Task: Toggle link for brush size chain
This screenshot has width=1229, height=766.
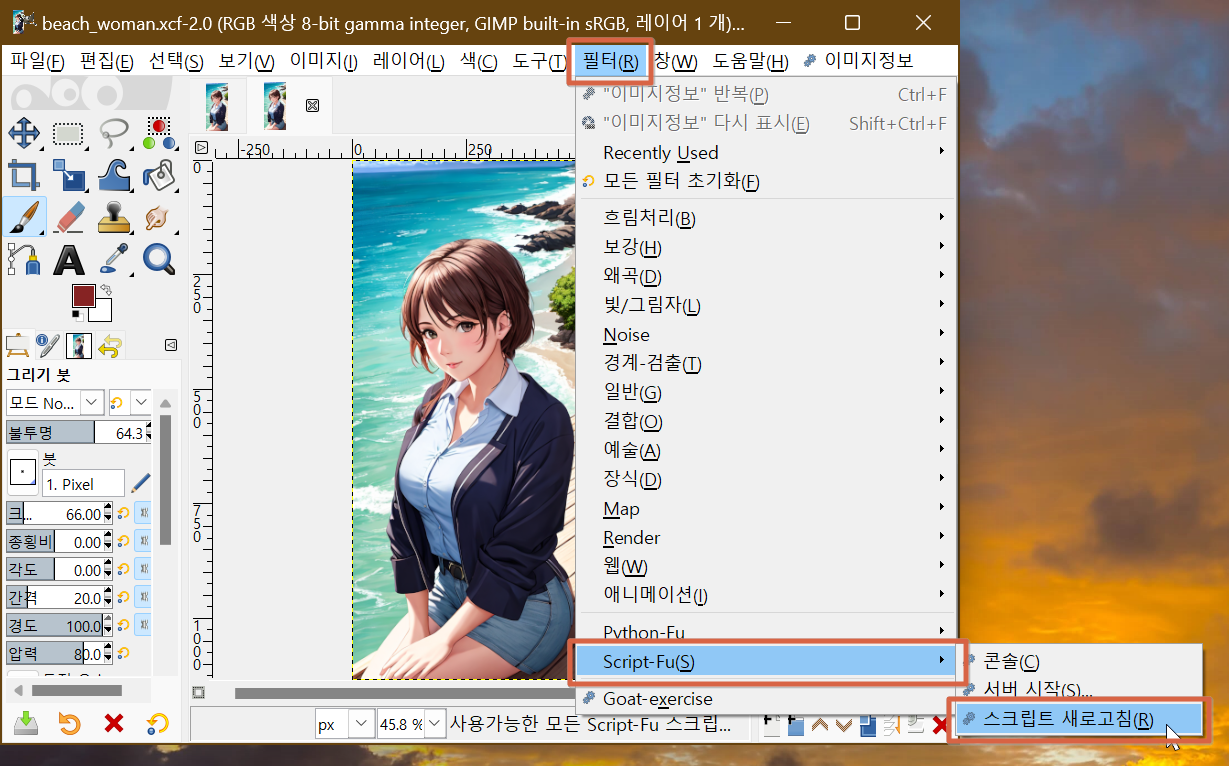Action: 143,514
